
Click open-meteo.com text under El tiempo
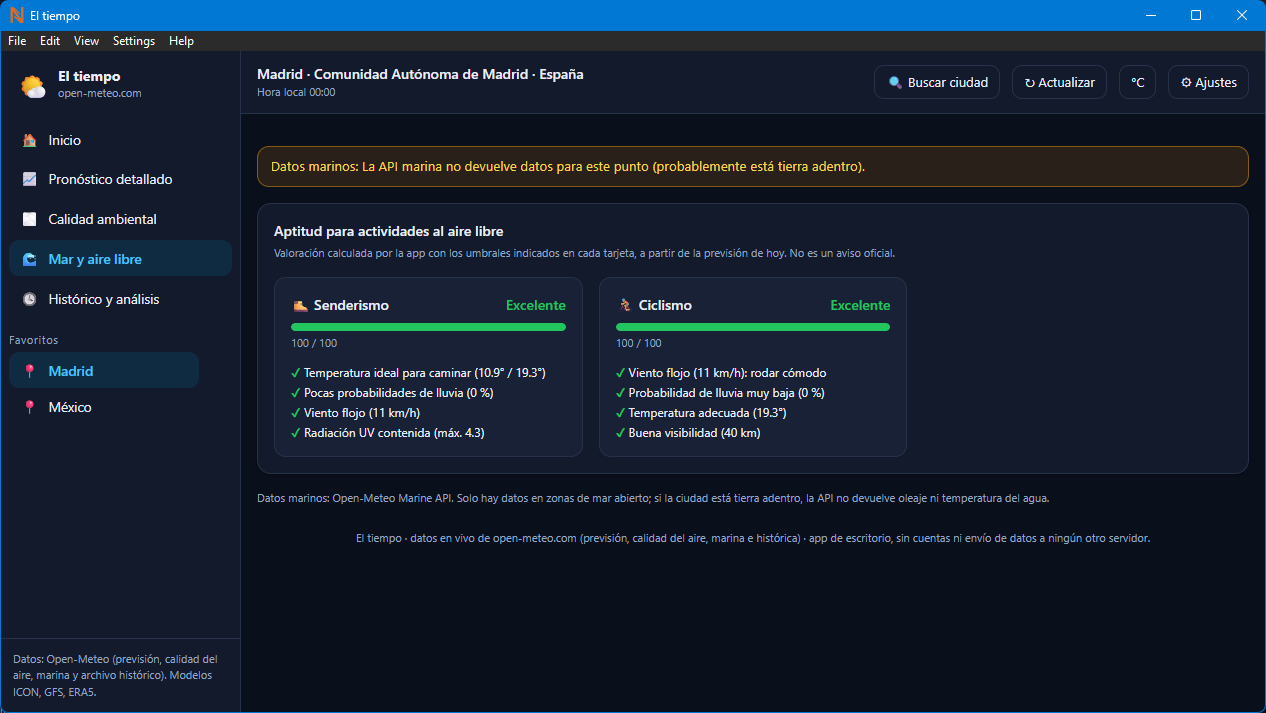coord(100,93)
